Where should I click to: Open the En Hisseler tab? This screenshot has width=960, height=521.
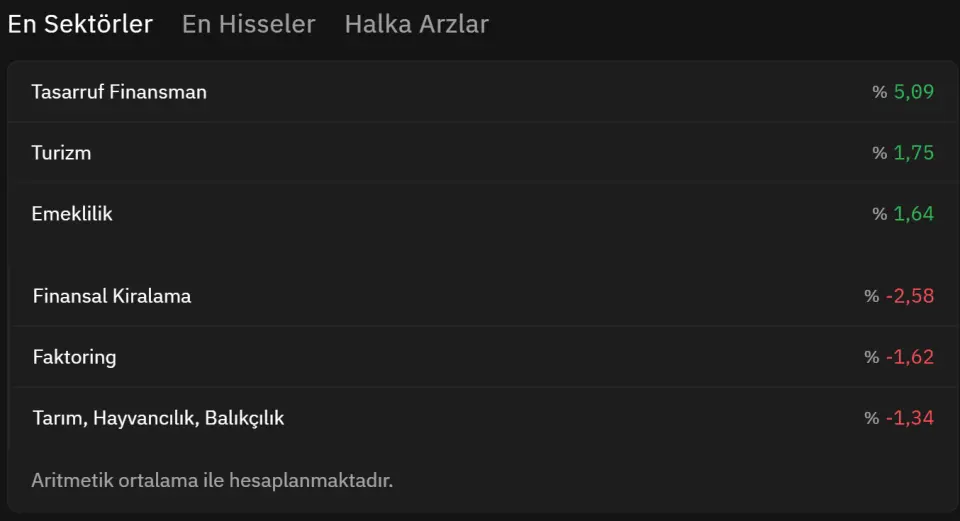[x=248, y=24]
